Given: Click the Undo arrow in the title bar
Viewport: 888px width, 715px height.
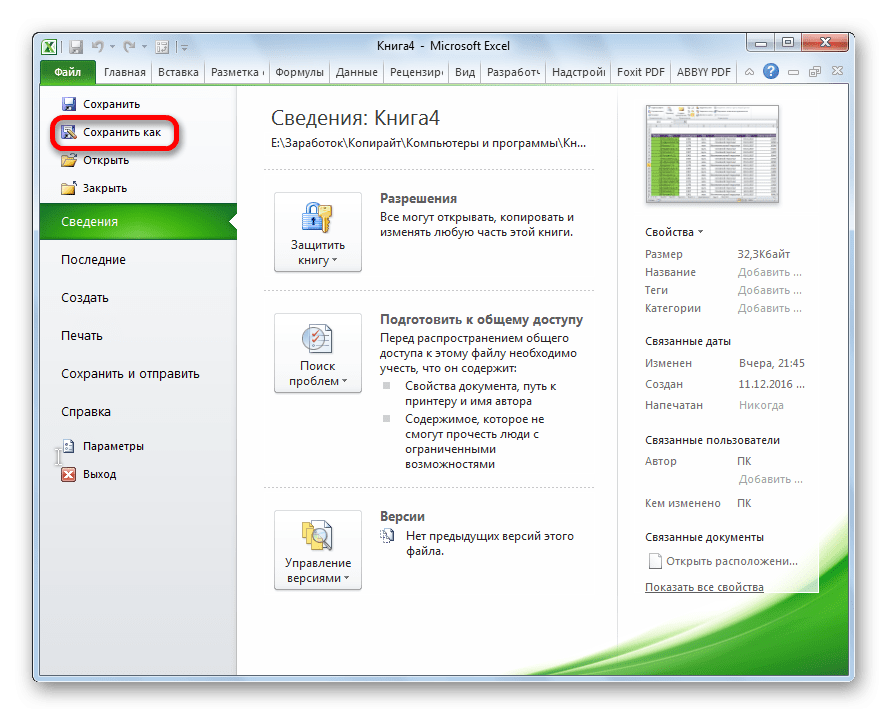Looking at the screenshot, I should click(97, 46).
